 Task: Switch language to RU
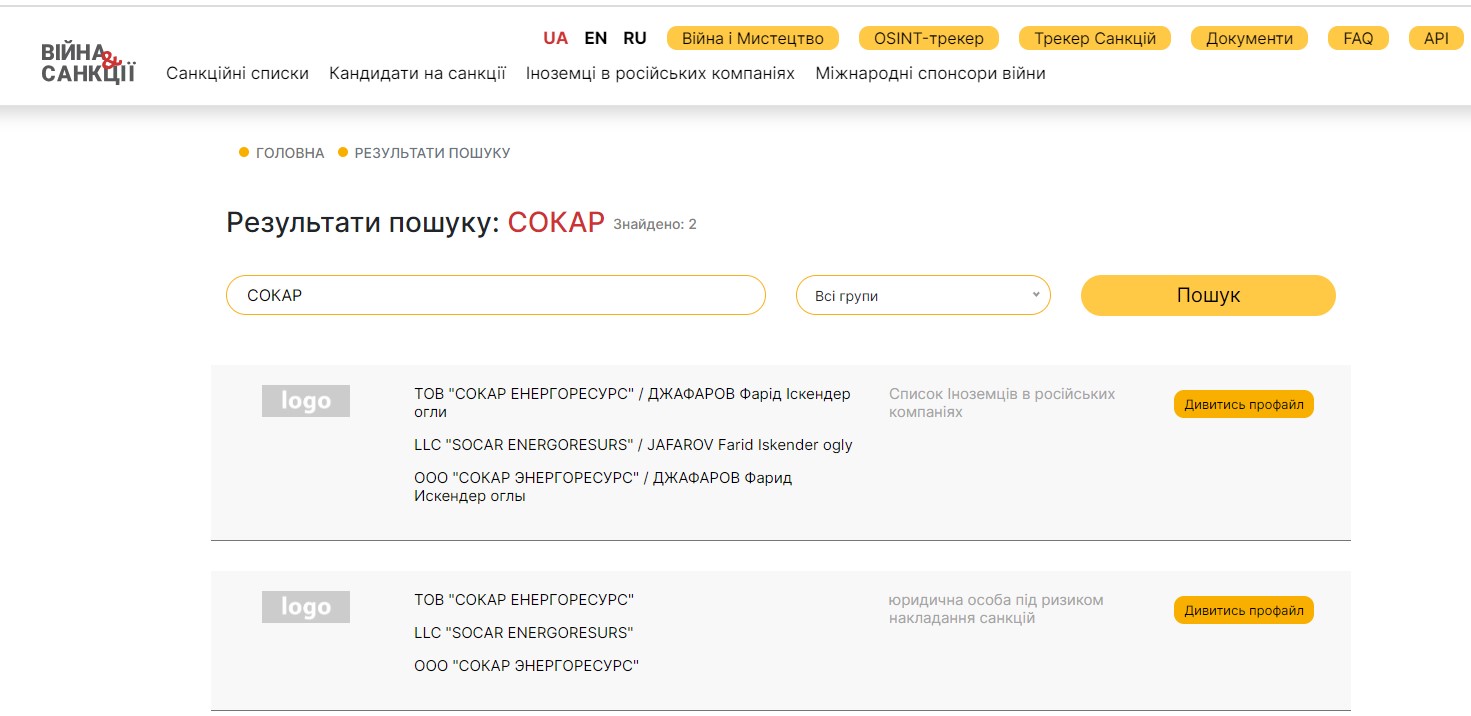634,38
